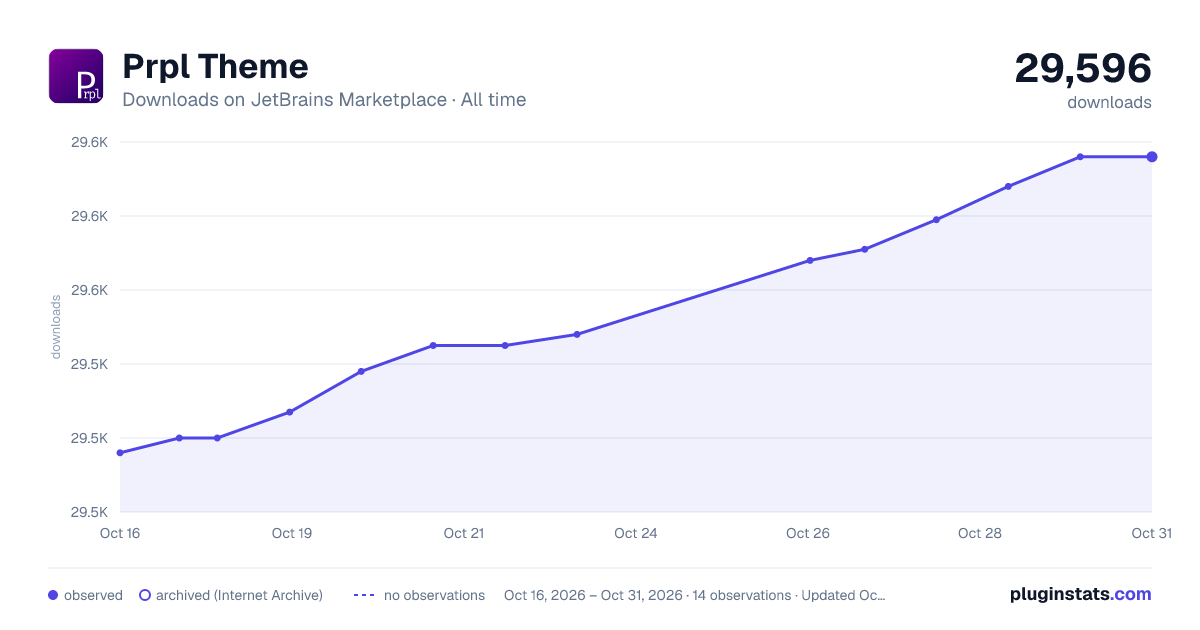Screen dimensions: 1200x630
Task: Select the first data point at Oct 16
Action: [x=120, y=453]
